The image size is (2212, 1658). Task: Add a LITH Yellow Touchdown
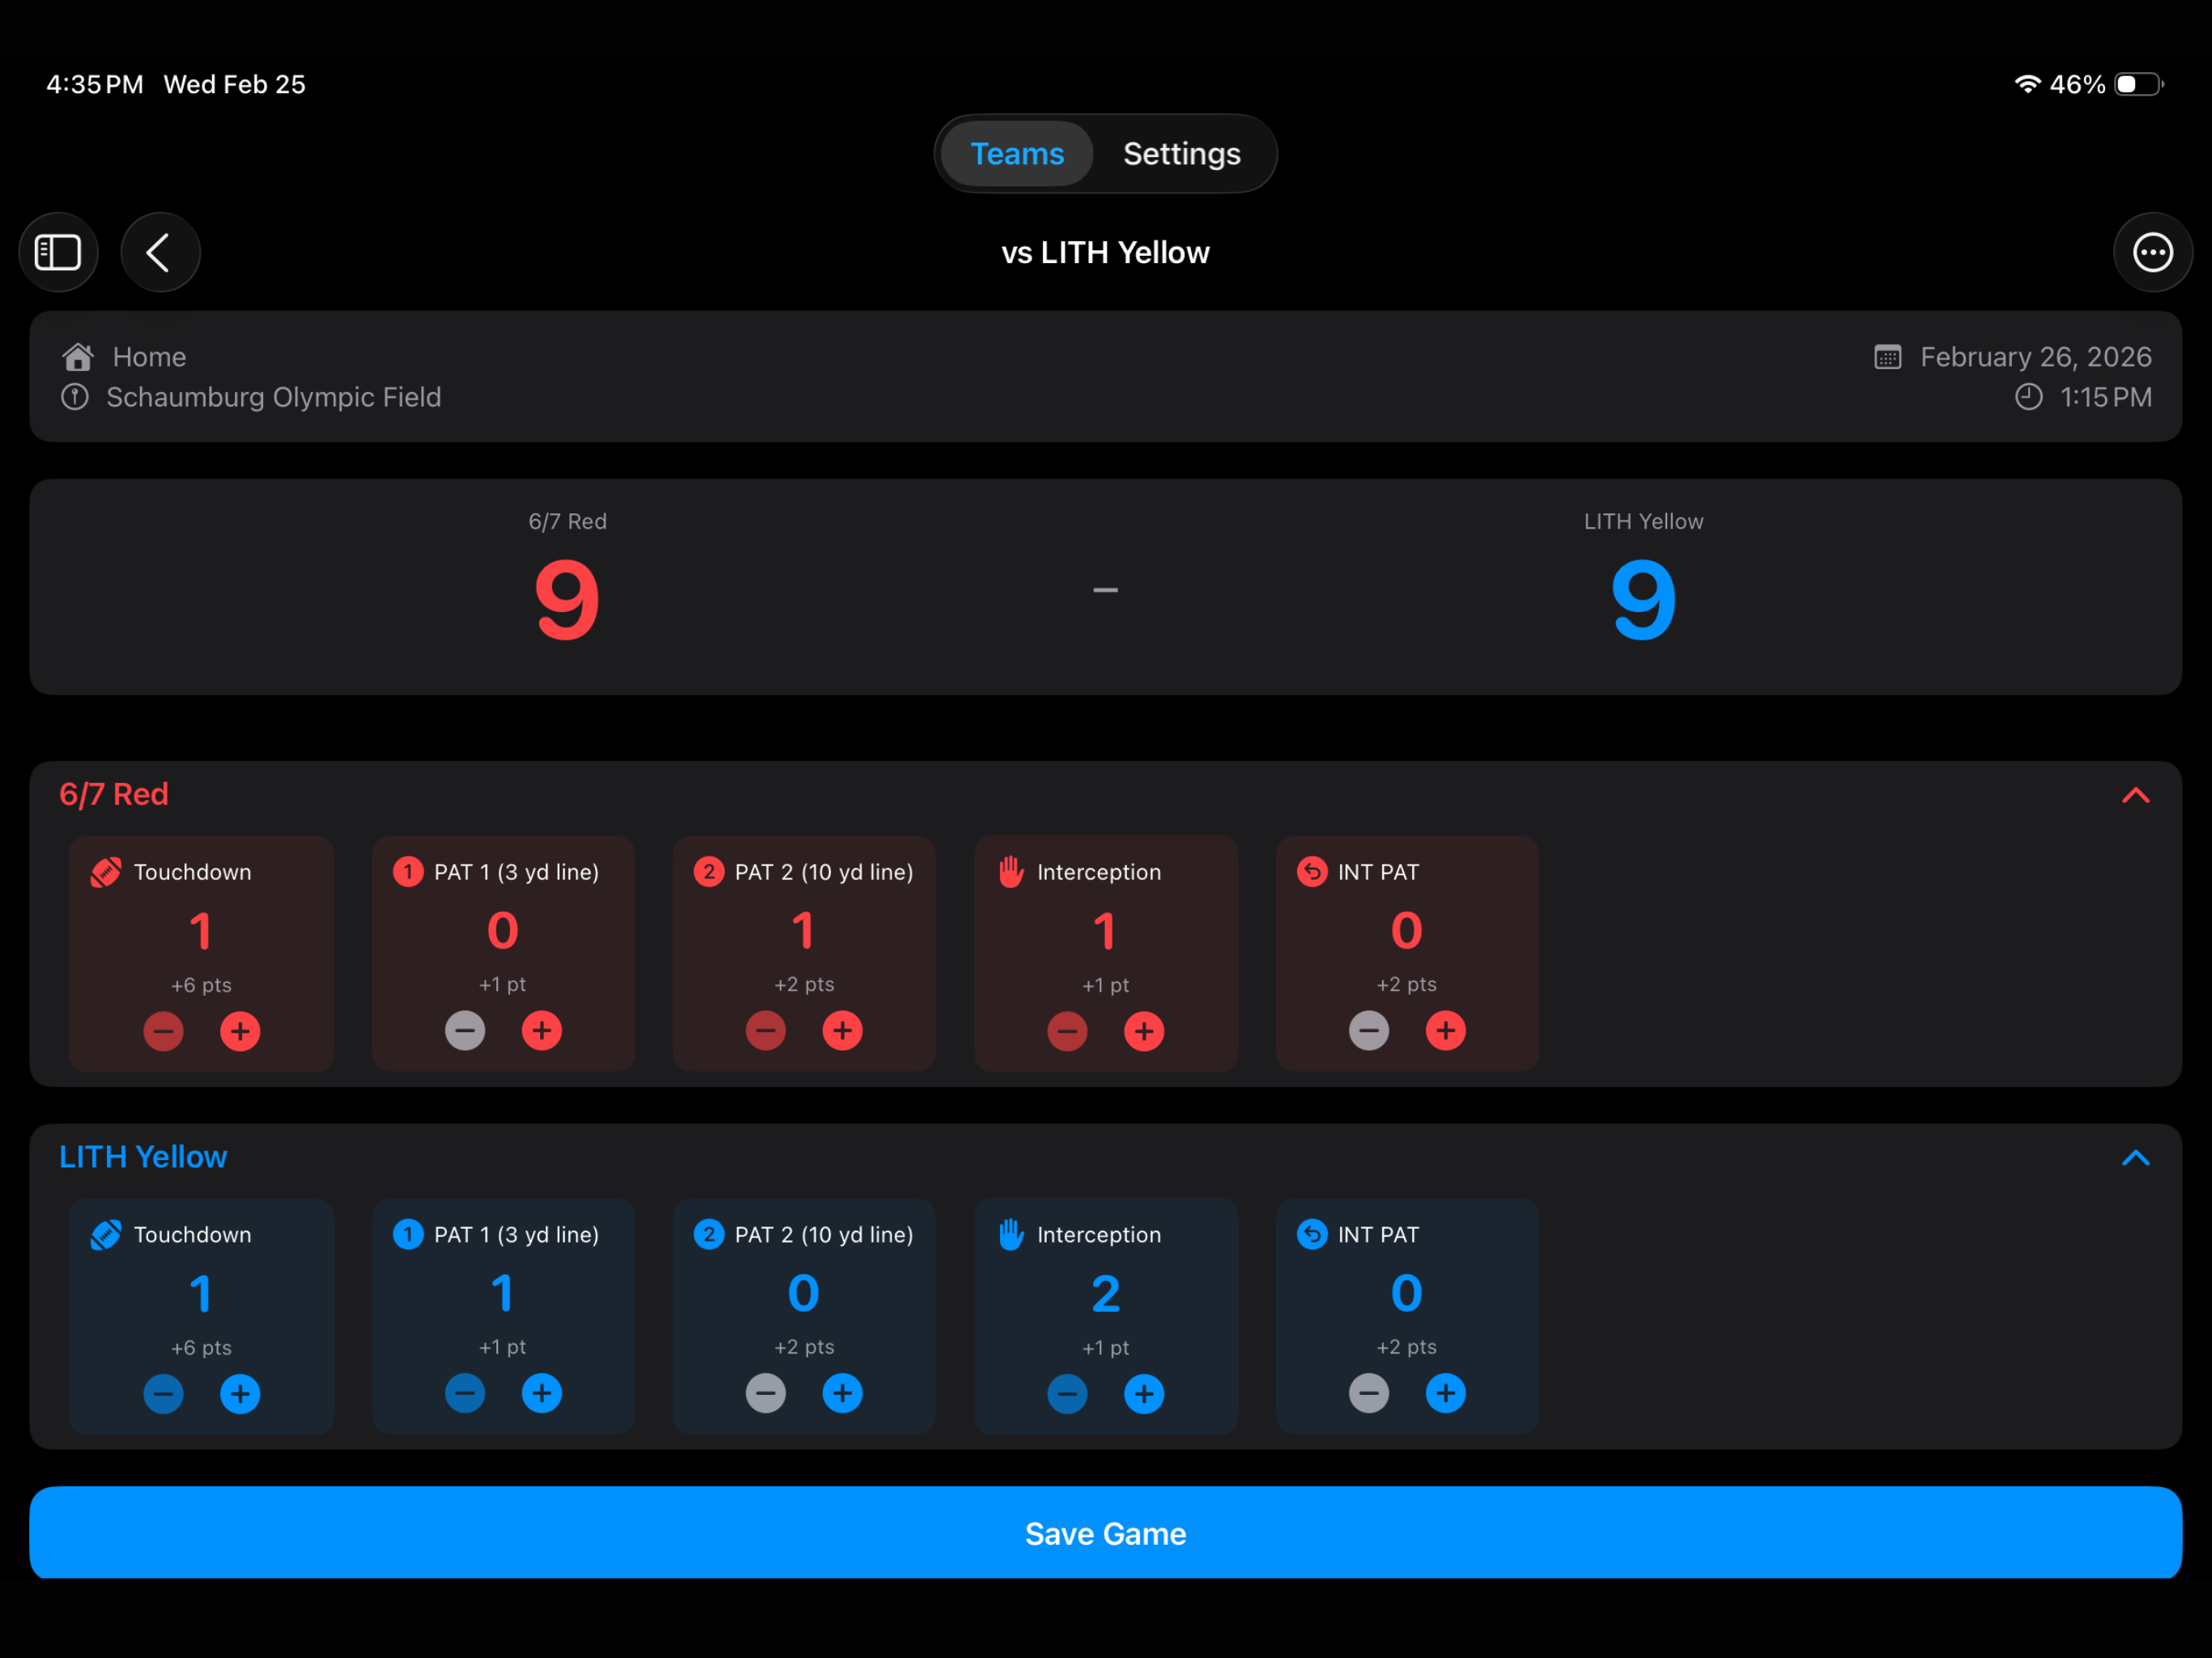click(240, 1394)
